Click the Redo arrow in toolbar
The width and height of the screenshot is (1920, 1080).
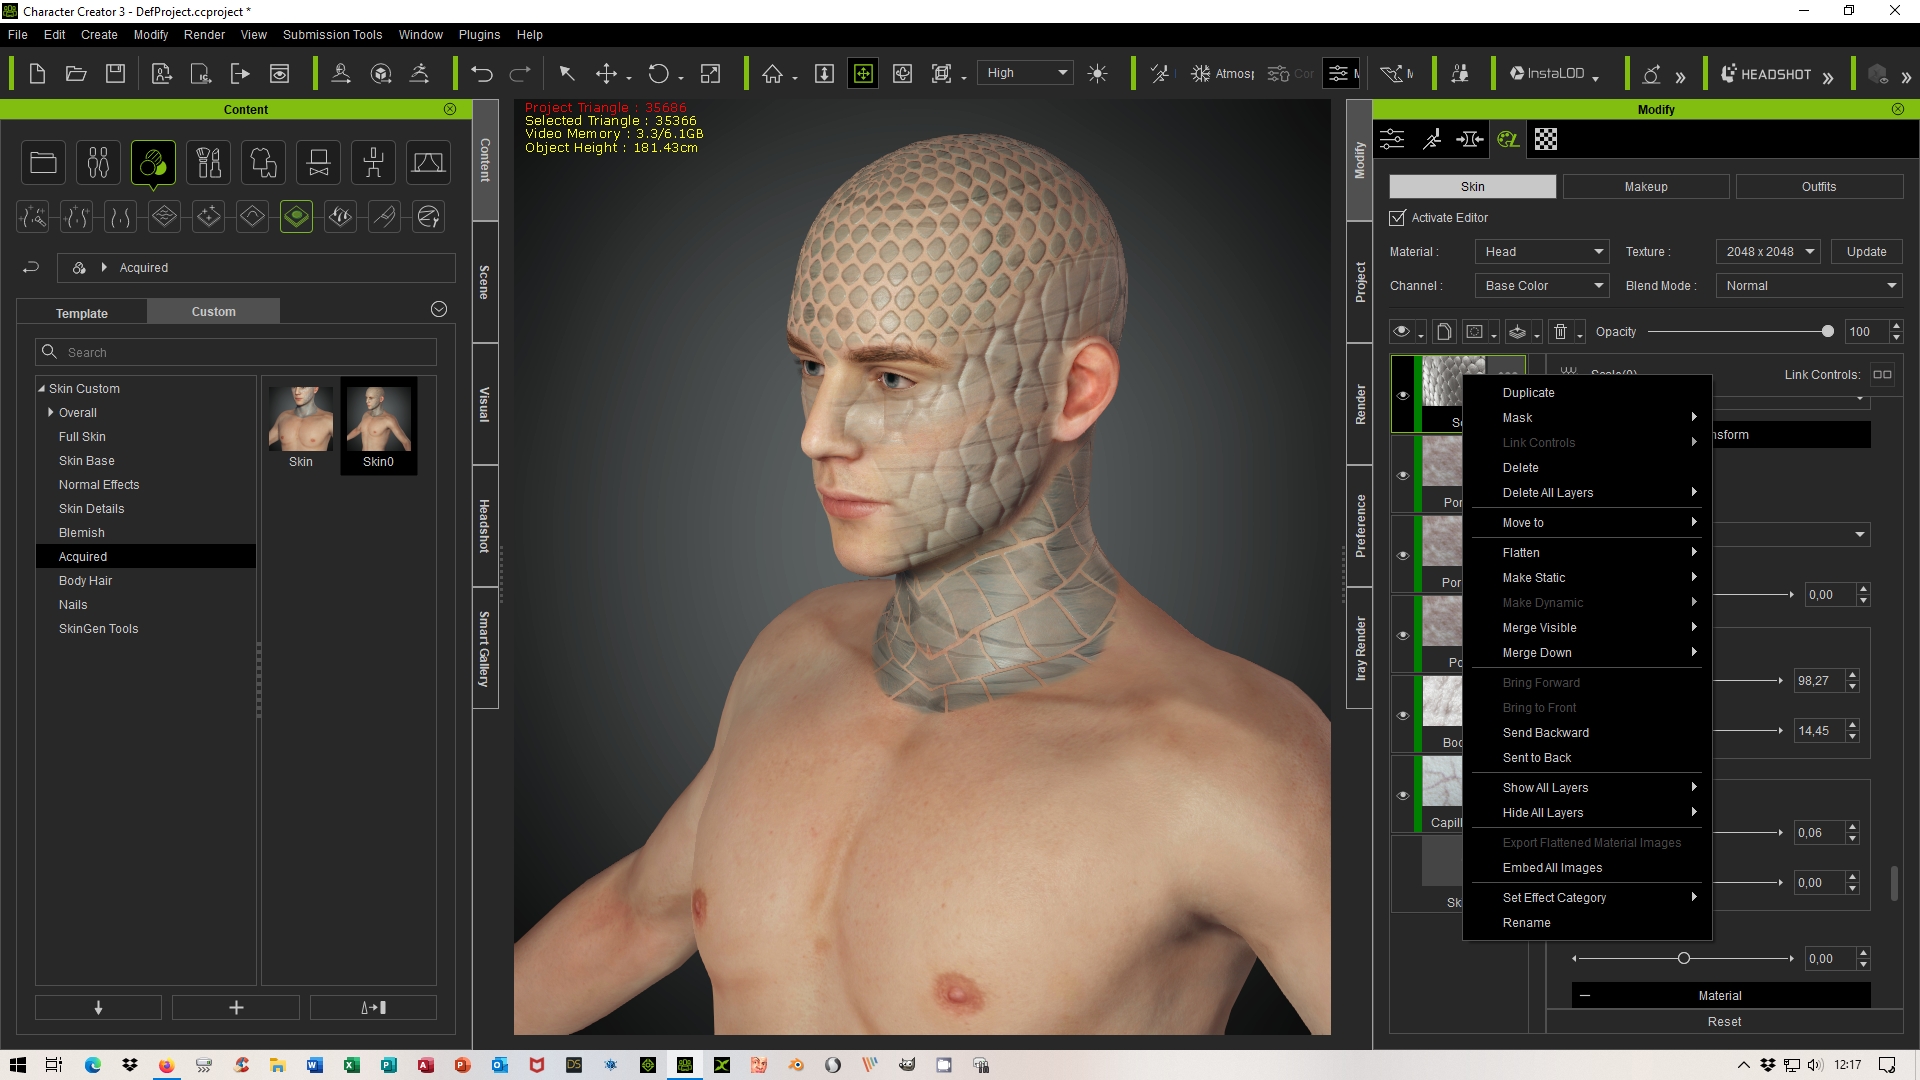520,74
